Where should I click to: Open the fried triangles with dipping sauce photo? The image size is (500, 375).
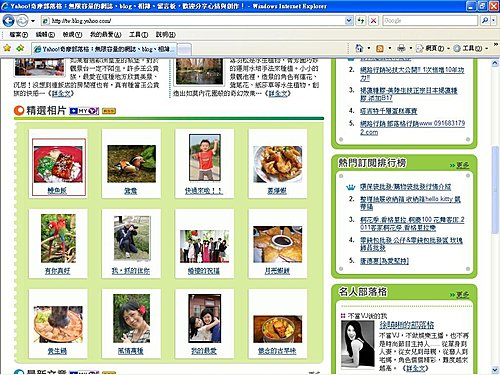[x=277, y=244]
